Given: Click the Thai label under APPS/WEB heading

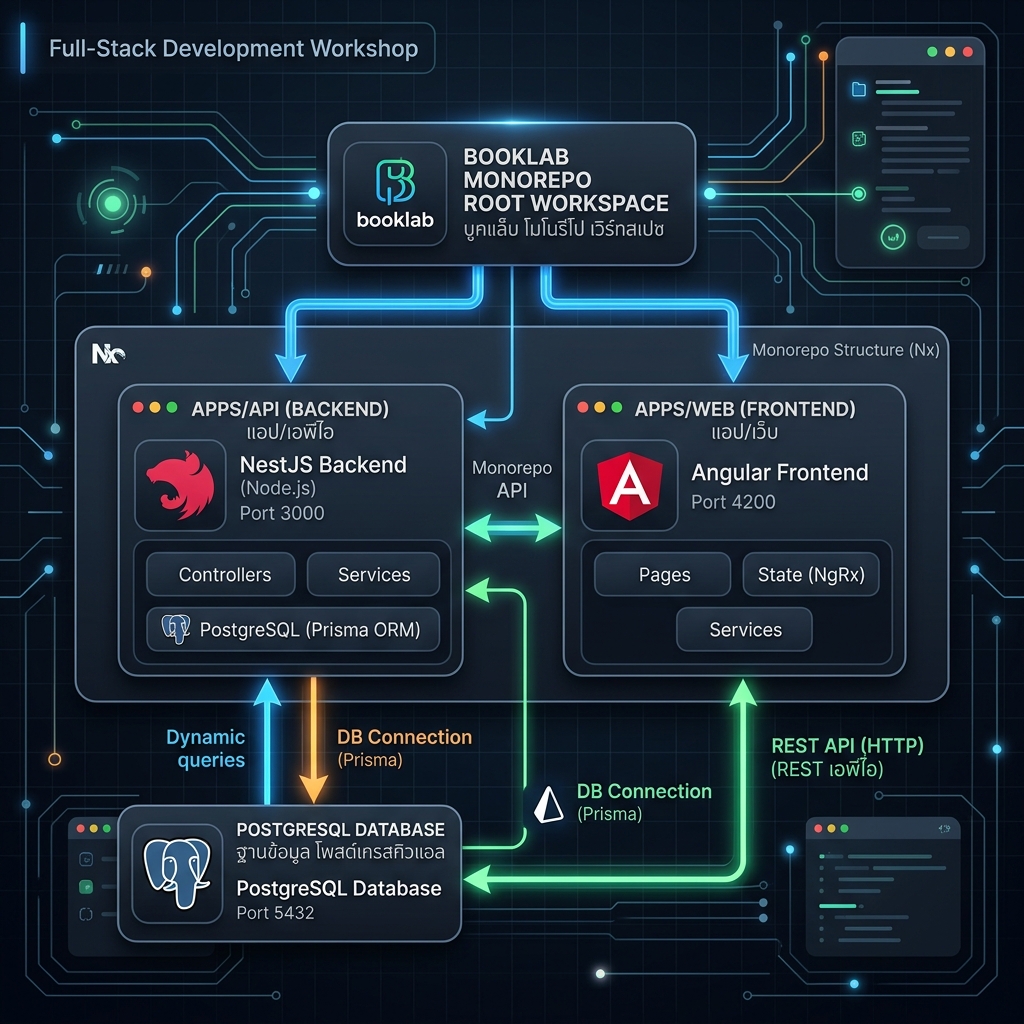Looking at the screenshot, I should pyautogui.click(x=744, y=432).
